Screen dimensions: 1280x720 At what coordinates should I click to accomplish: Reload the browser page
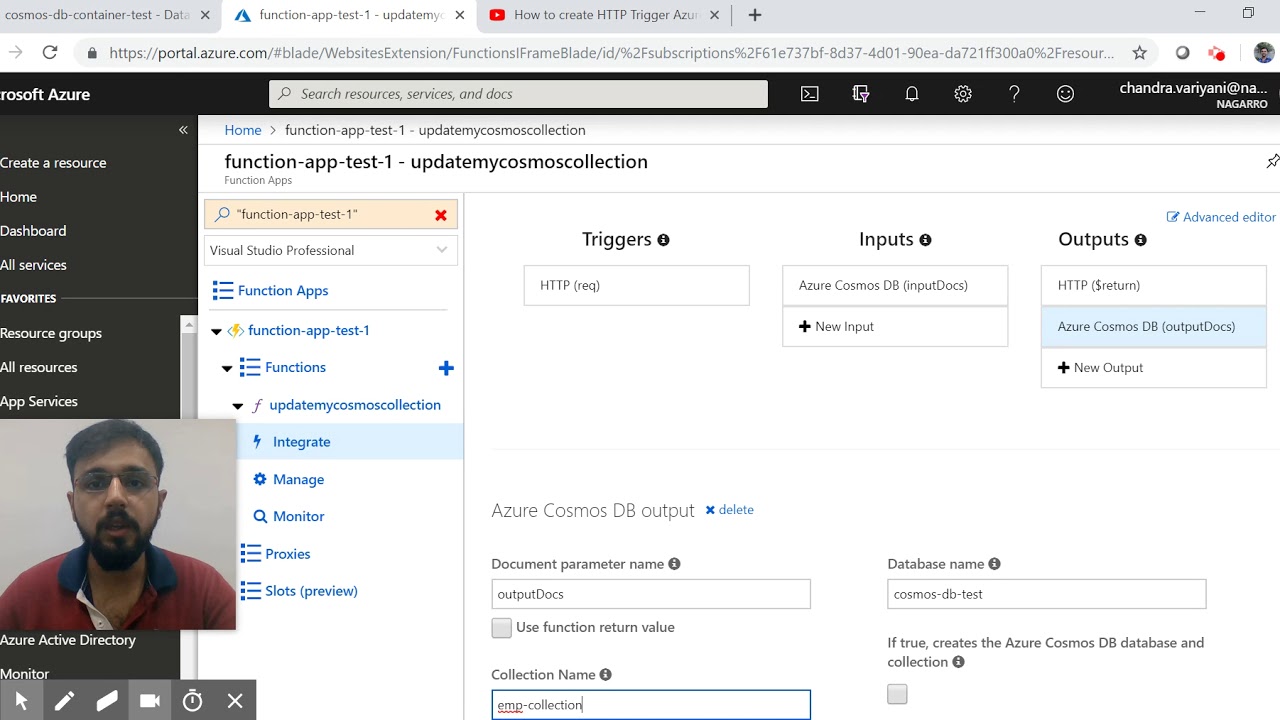tap(50, 53)
